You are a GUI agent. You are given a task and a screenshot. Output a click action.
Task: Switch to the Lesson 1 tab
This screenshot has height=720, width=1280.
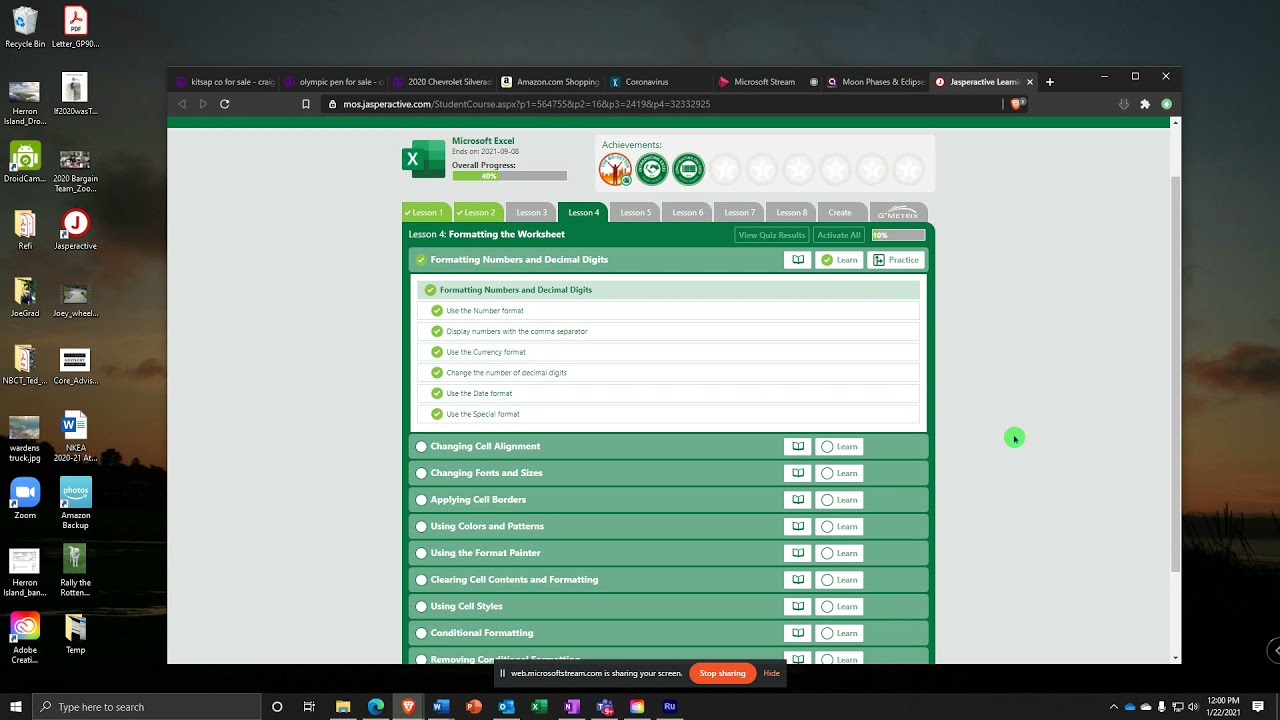427,213
